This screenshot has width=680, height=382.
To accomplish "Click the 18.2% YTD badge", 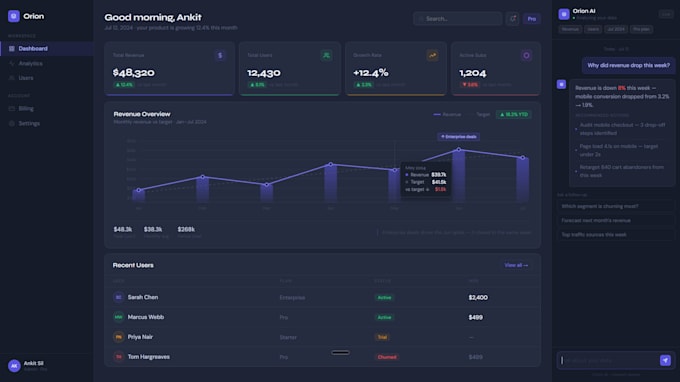I will pos(514,114).
